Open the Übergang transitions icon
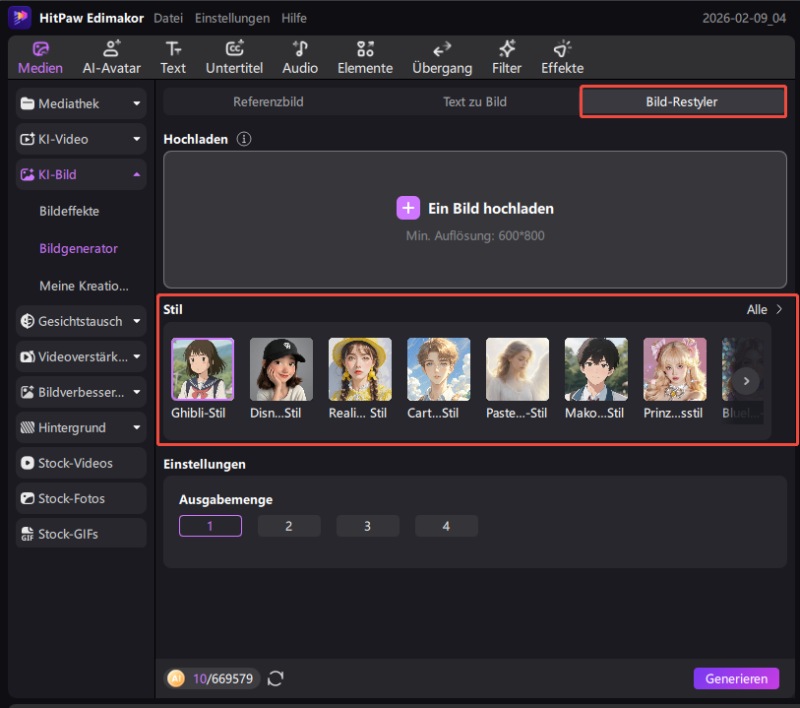This screenshot has width=800, height=708. [x=442, y=49]
